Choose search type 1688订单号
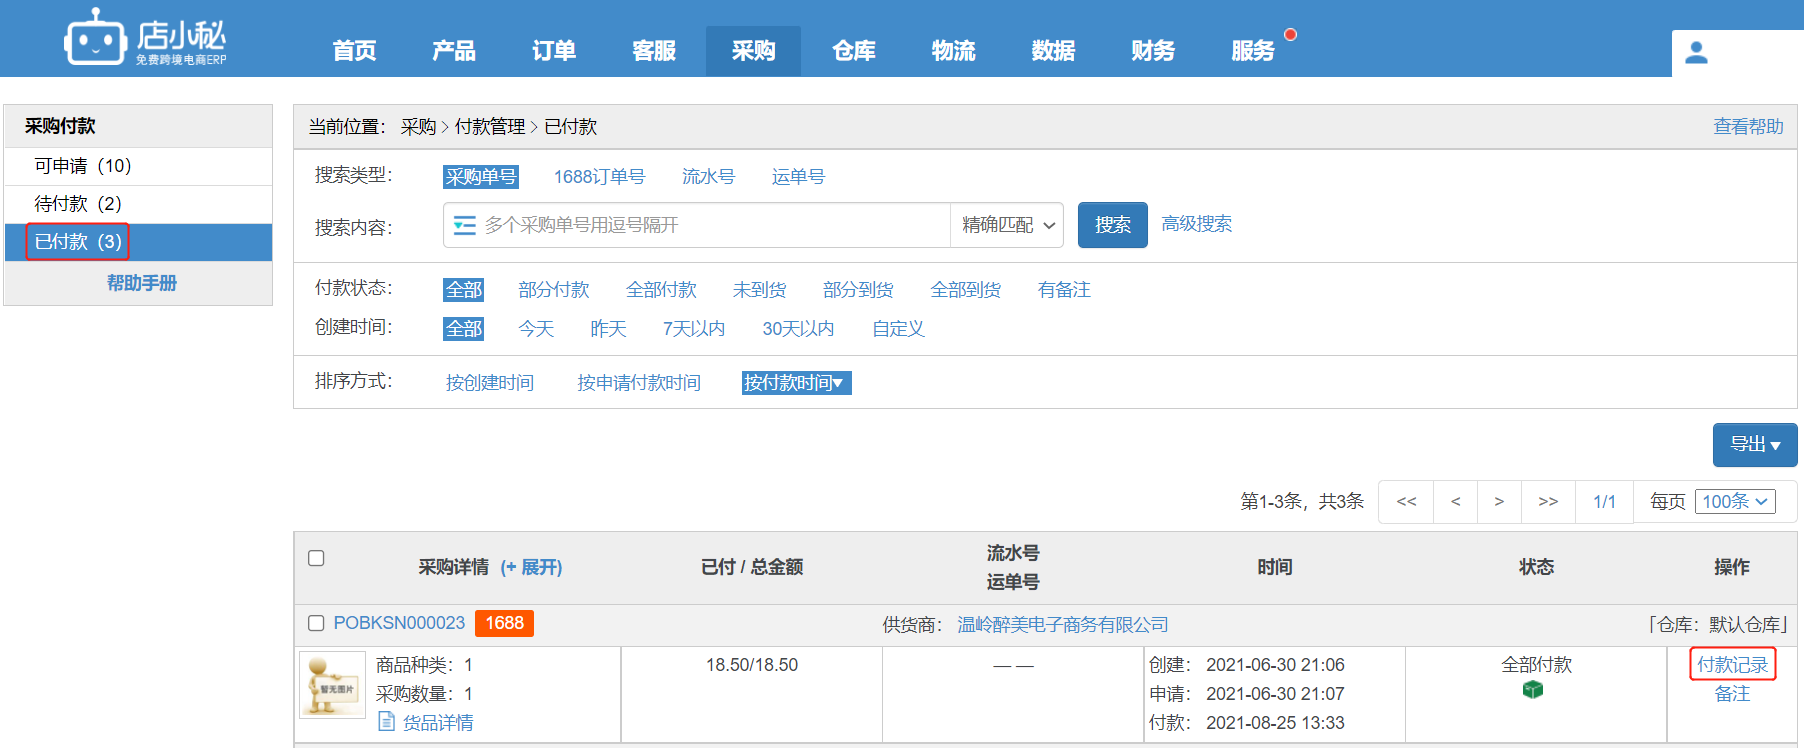The height and width of the screenshot is (748, 1804). [599, 177]
